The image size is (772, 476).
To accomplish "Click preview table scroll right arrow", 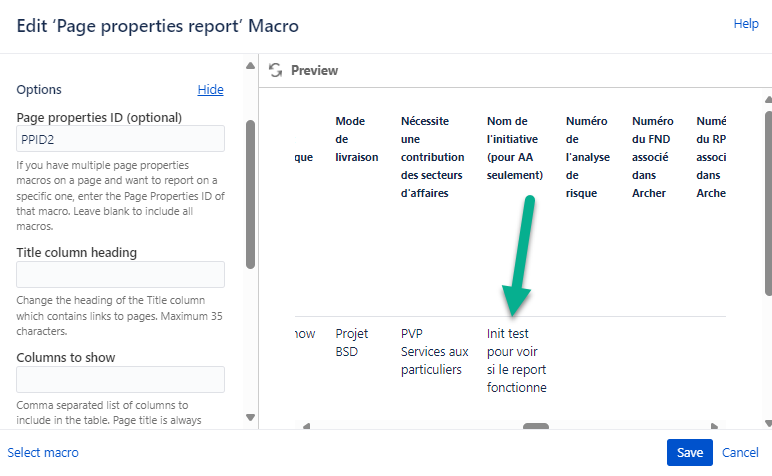I will coord(714,426).
